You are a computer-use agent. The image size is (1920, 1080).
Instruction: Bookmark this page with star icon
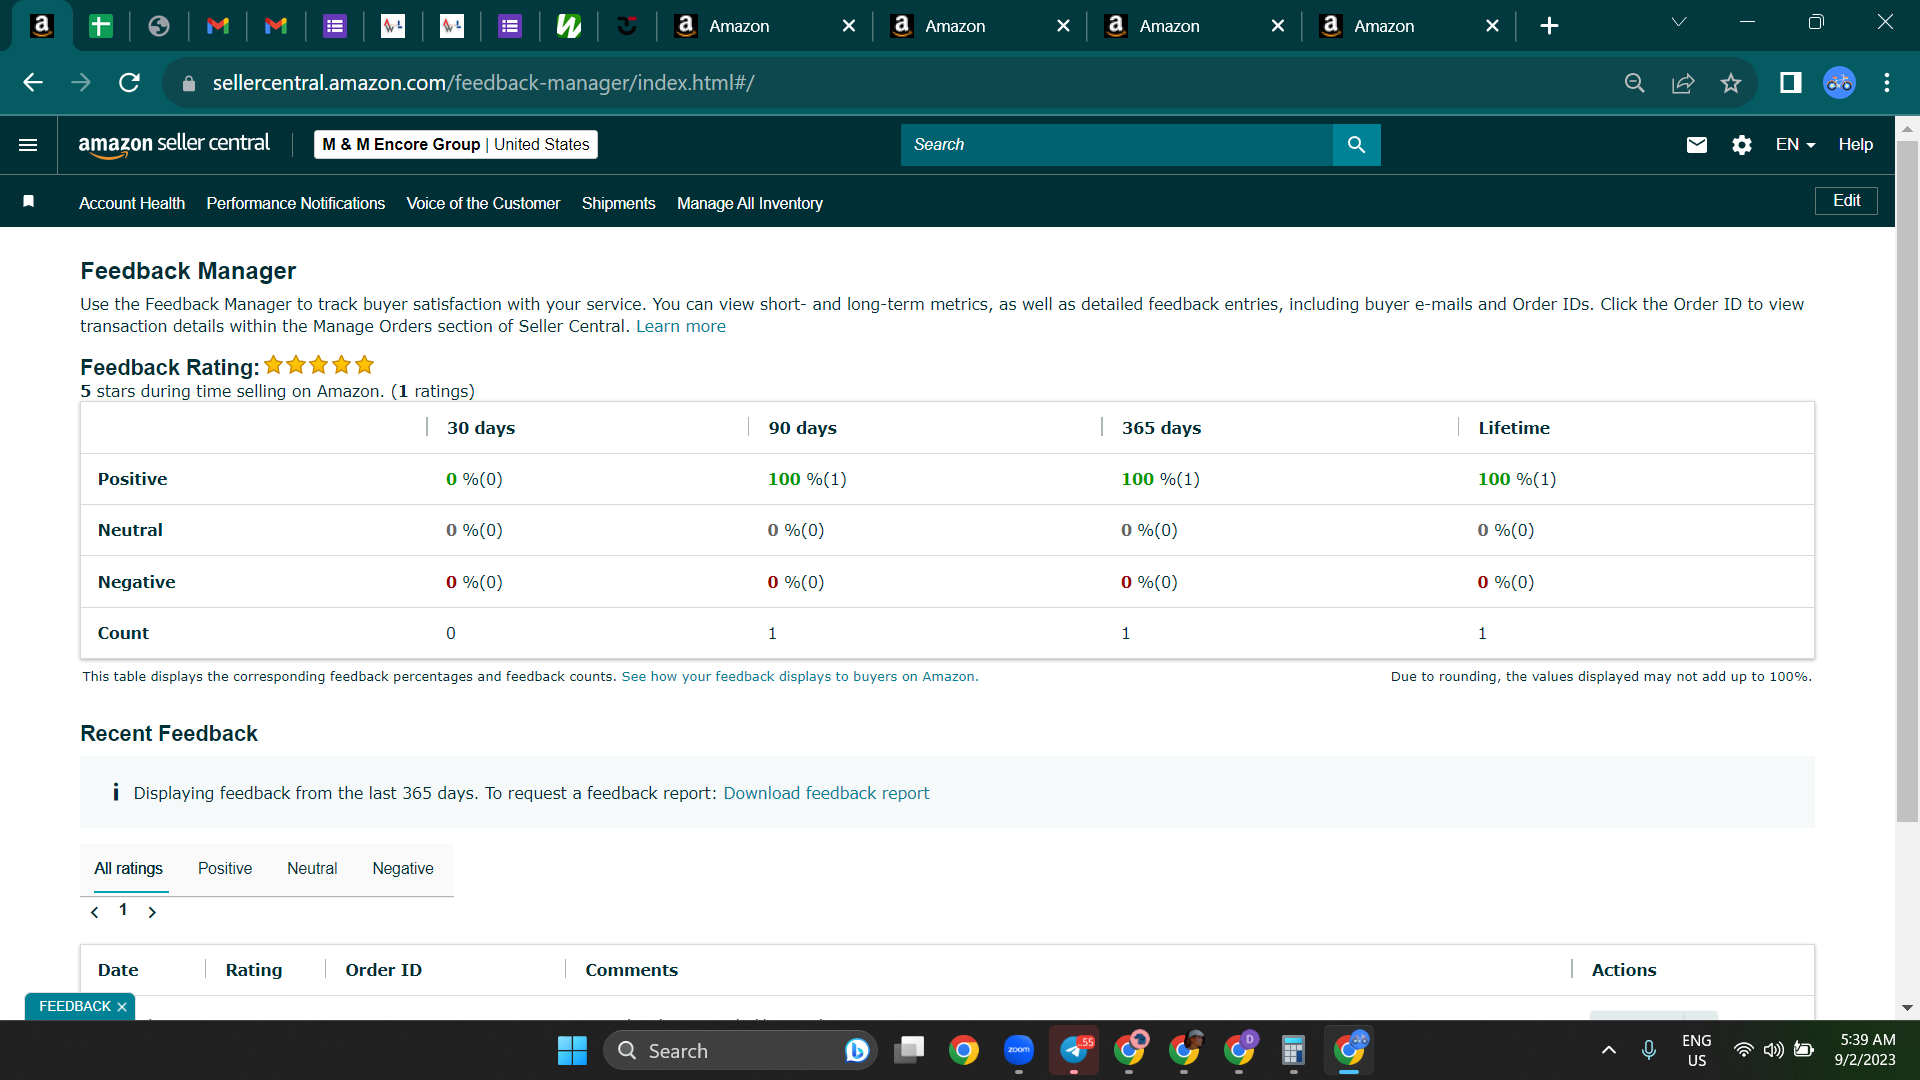1731,83
